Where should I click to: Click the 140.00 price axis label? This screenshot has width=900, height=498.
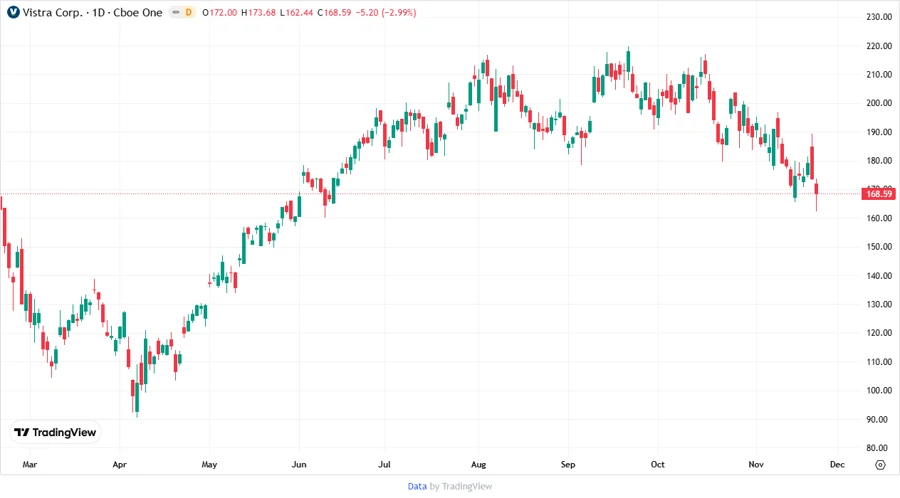click(879, 275)
